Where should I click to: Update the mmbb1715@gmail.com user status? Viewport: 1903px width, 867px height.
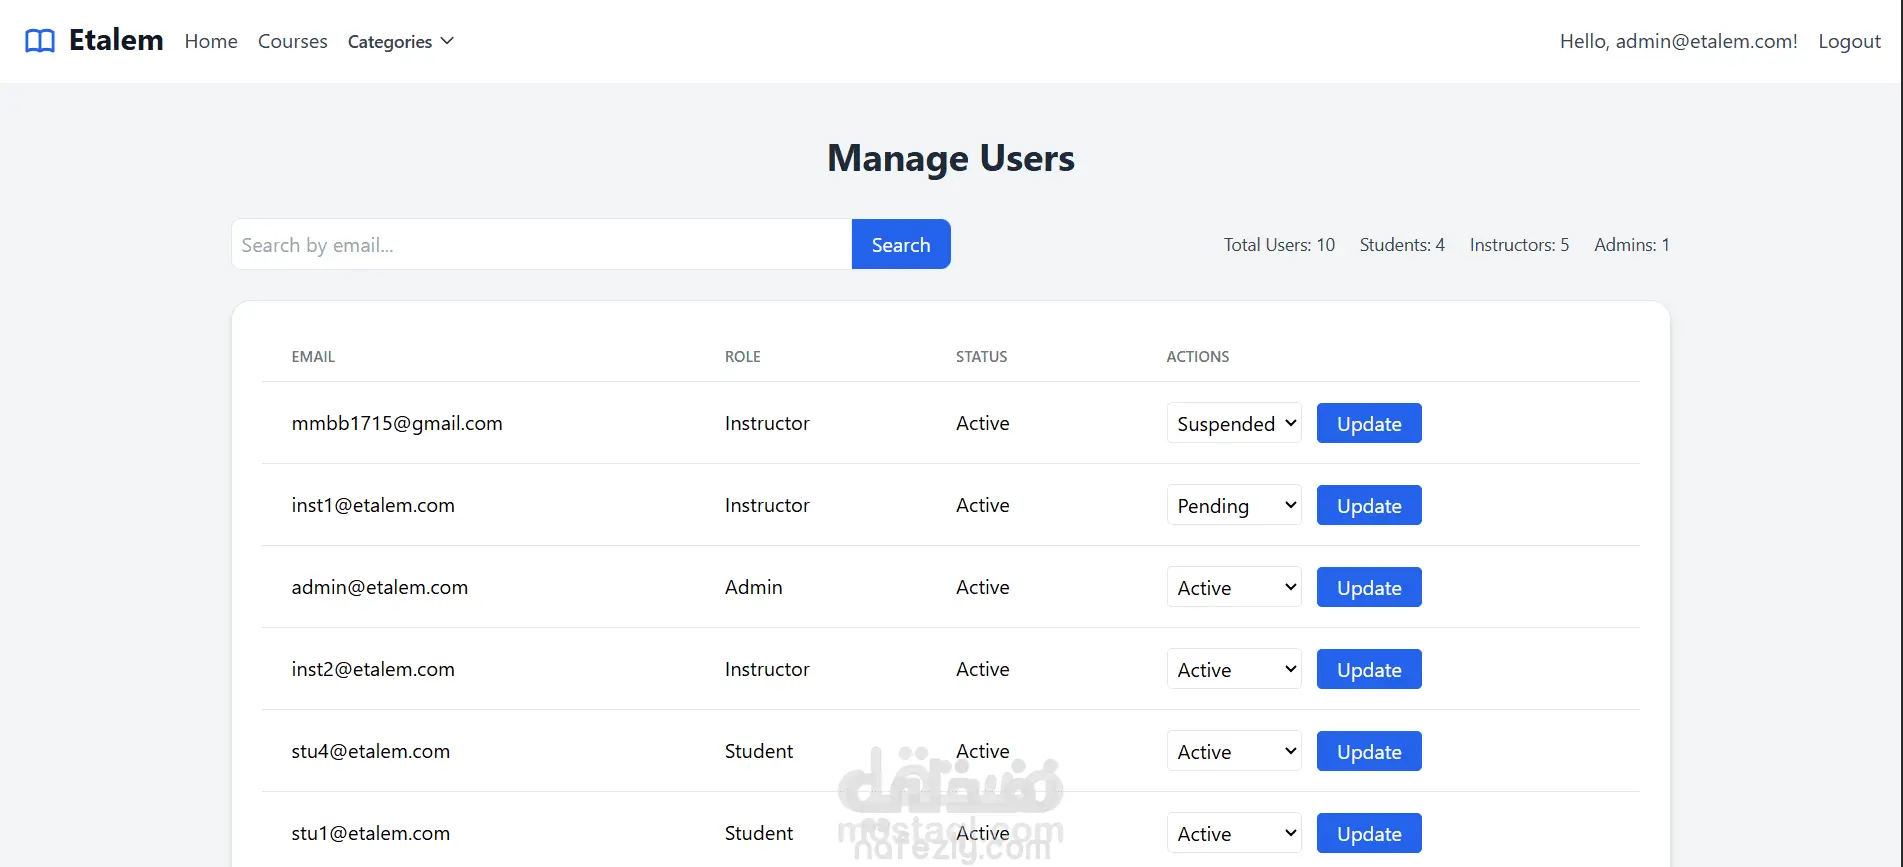coord(1368,423)
